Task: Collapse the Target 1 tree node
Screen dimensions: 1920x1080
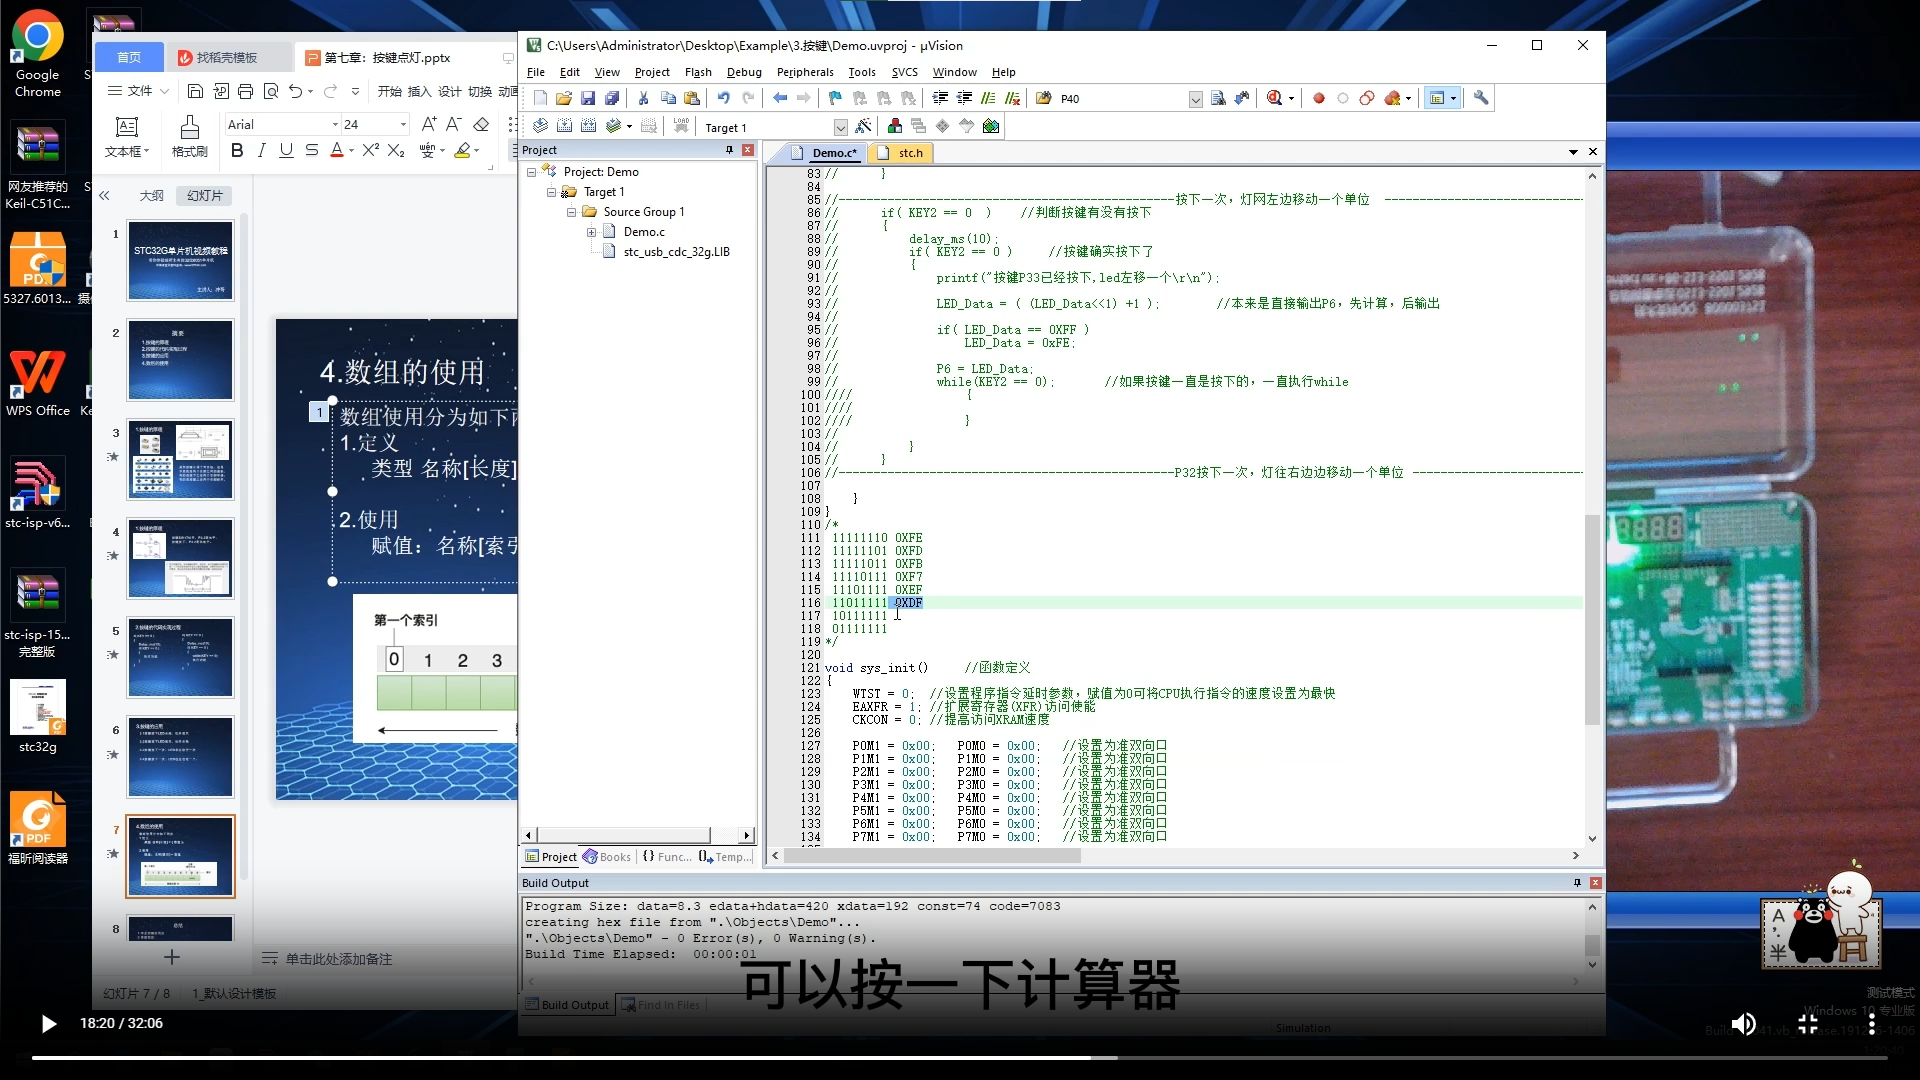Action: tap(551, 192)
